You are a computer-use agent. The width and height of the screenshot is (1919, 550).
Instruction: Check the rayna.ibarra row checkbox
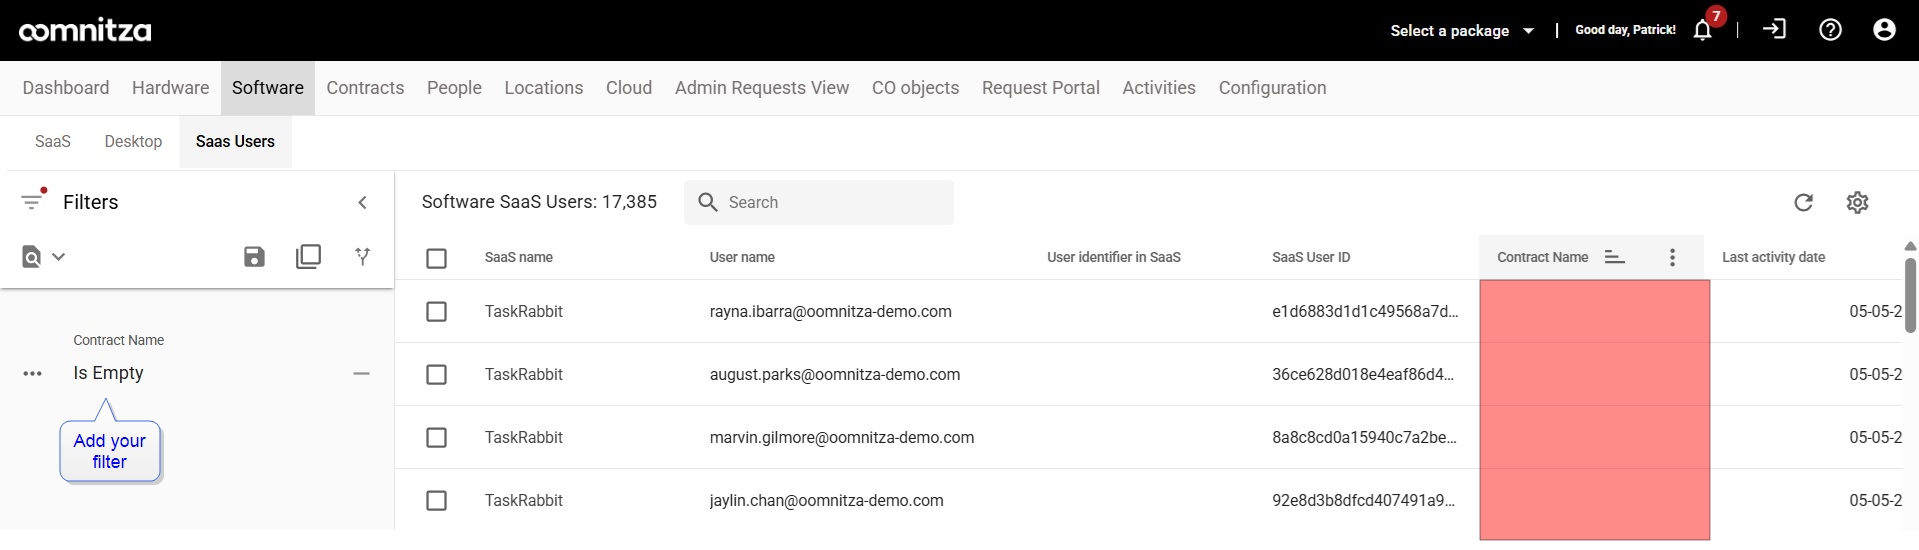point(436,311)
